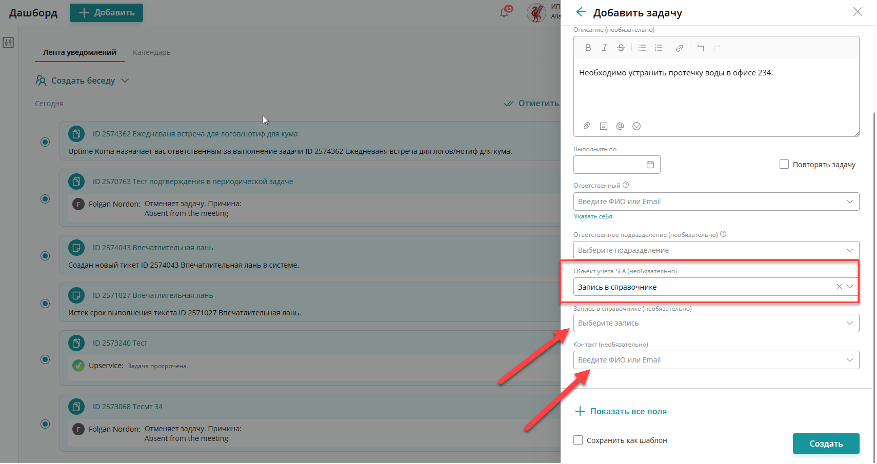877x464 pixels.
Task: Click help icon next to Ответственный label
Action: tap(626, 185)
